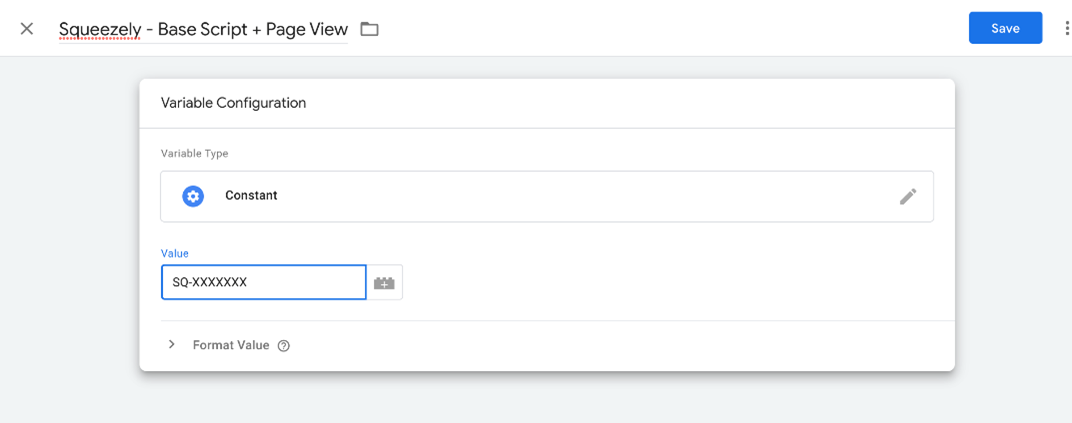Open the folder icon beside the variable name
Image resolution: width=1072 pixels, height=423 pixels.
[370, 29]
